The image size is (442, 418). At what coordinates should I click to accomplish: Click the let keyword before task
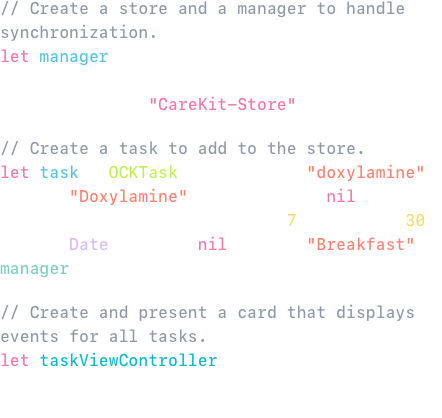click(x=15, y=173)
